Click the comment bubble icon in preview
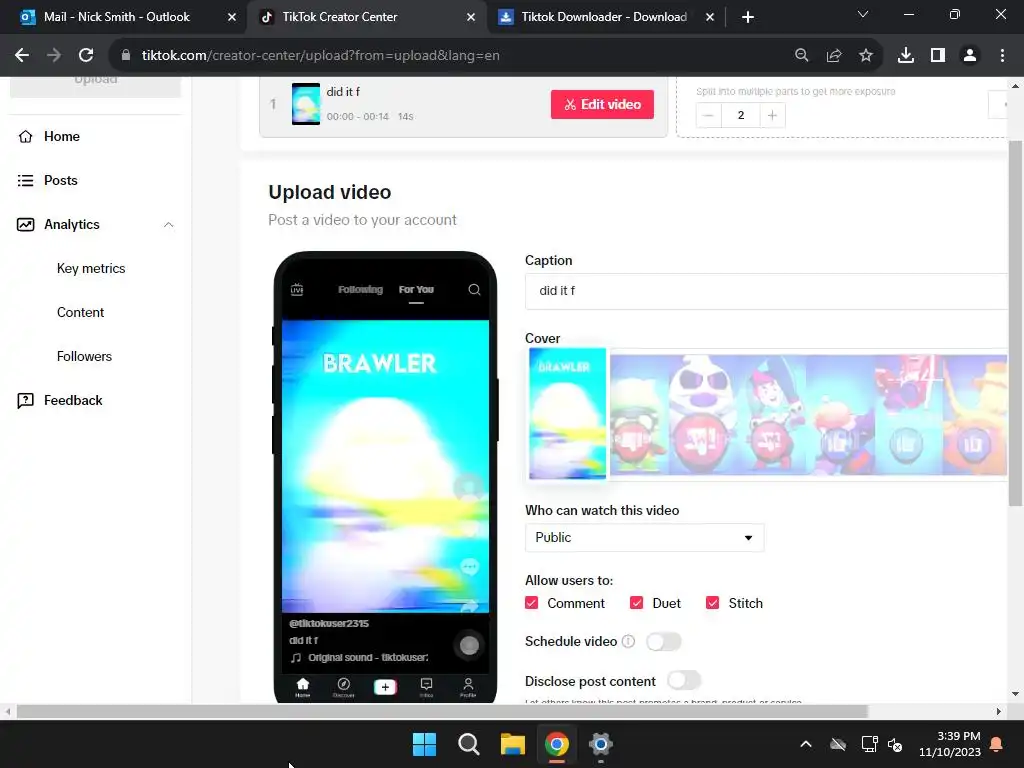 point(470,566)
